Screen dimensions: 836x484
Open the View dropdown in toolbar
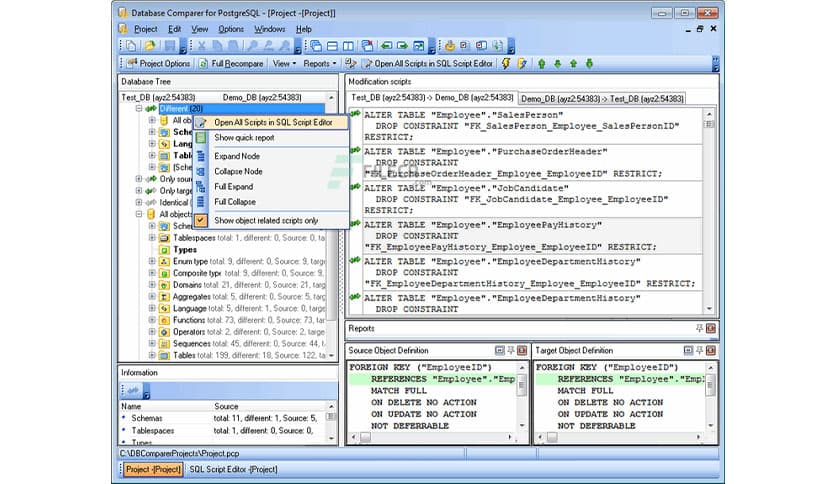pos(284,63)
